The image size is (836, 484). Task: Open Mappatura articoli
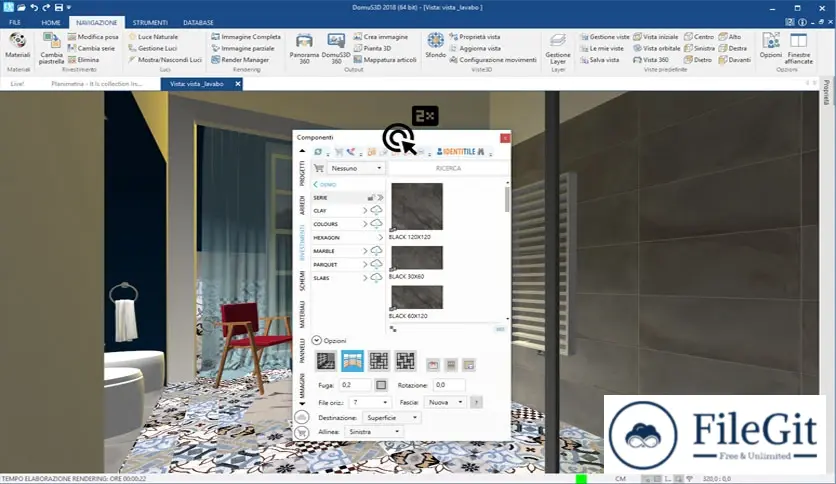coord(385,60)
